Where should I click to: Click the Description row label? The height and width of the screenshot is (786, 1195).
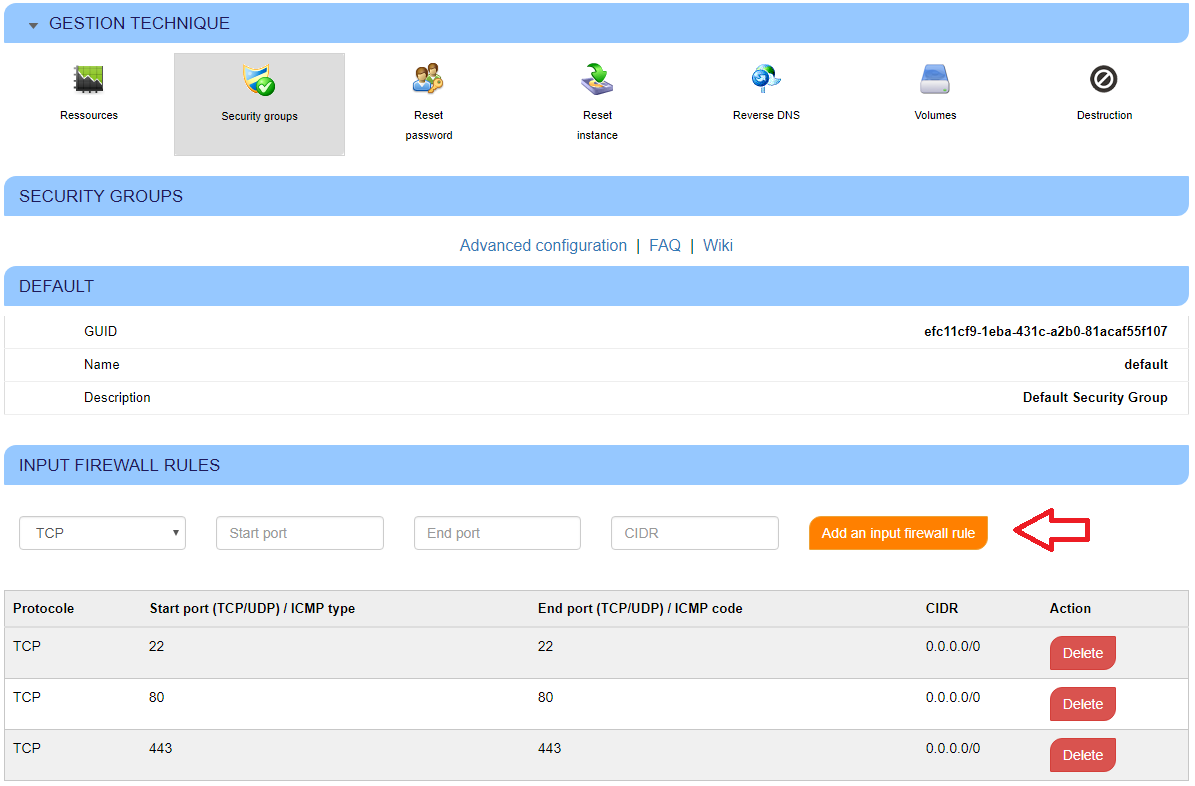pos(117,397)
